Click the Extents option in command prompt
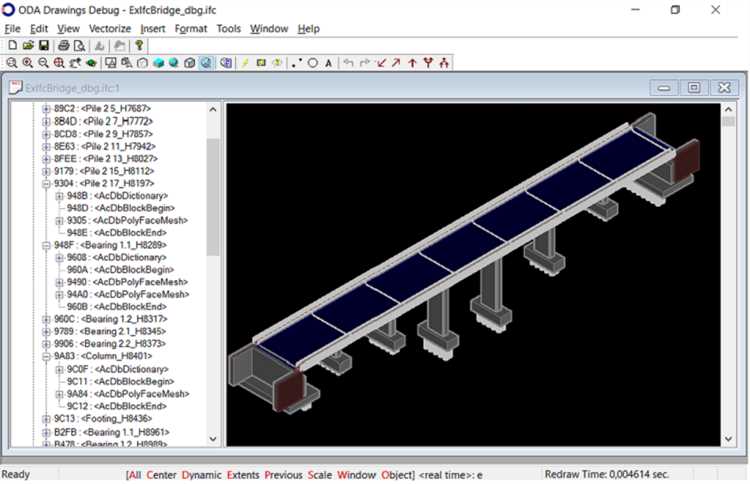Image resolution: width=750 pixels, height=484 pixels. (243, 475)
